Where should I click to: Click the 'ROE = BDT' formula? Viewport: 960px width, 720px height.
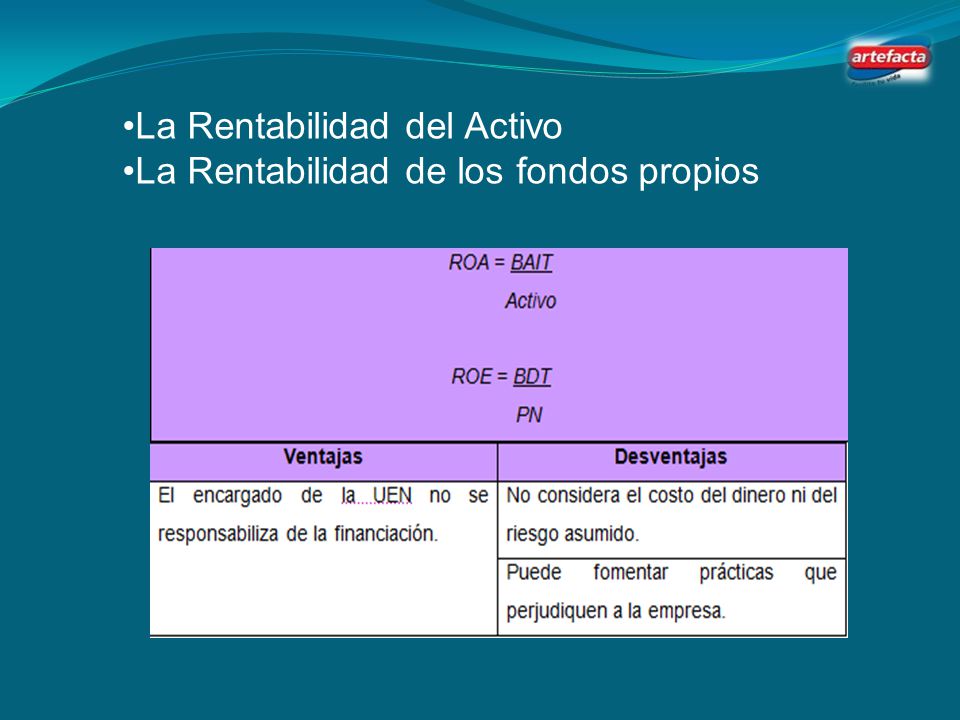click(x=501, y=376)
